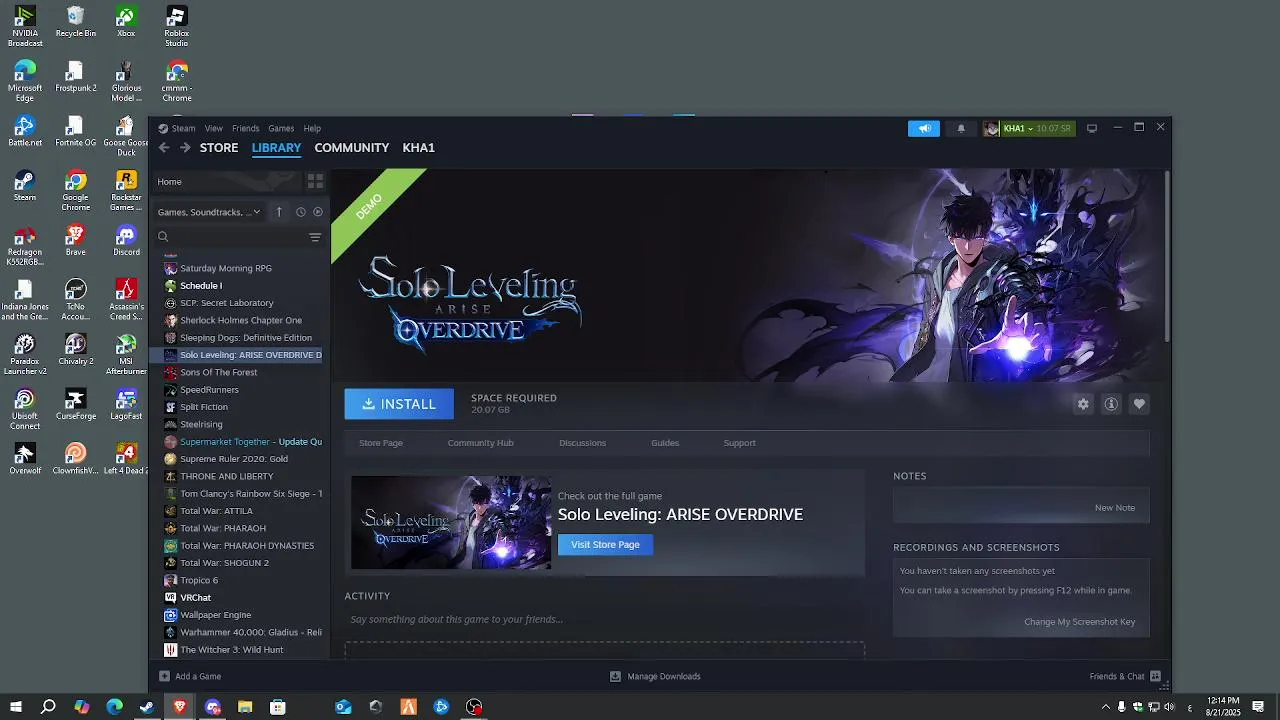Screen dimensions: 1280x720
Task: Open the View menu
Action: click(x=214, y=128)
